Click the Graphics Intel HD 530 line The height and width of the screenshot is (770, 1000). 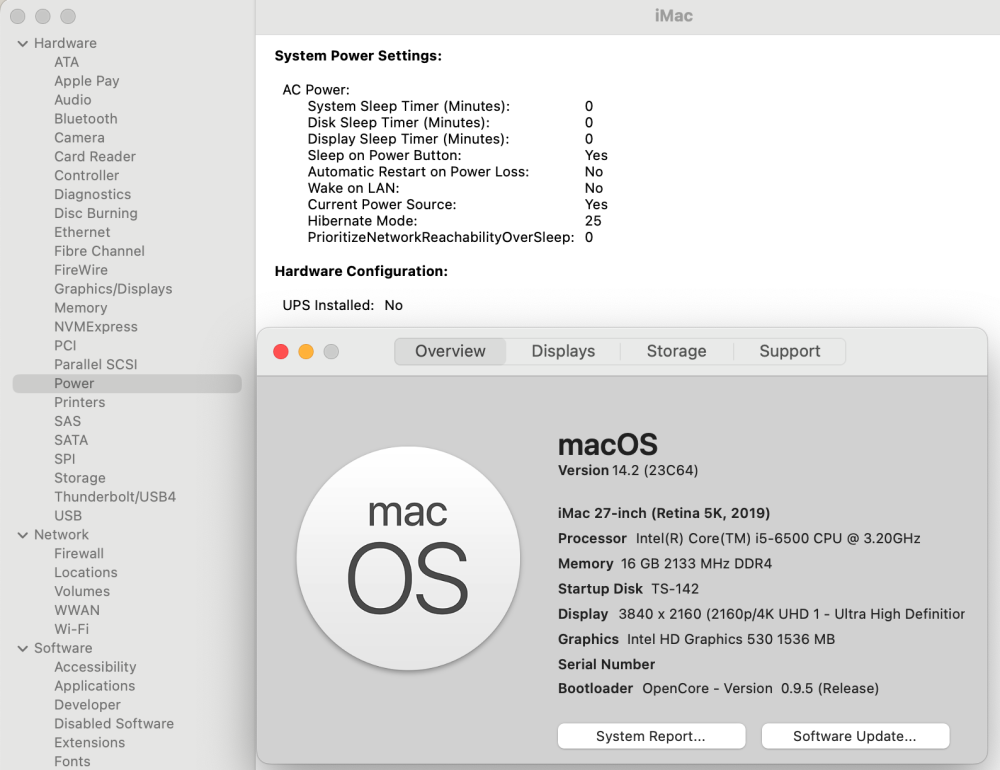coord(696,639)
